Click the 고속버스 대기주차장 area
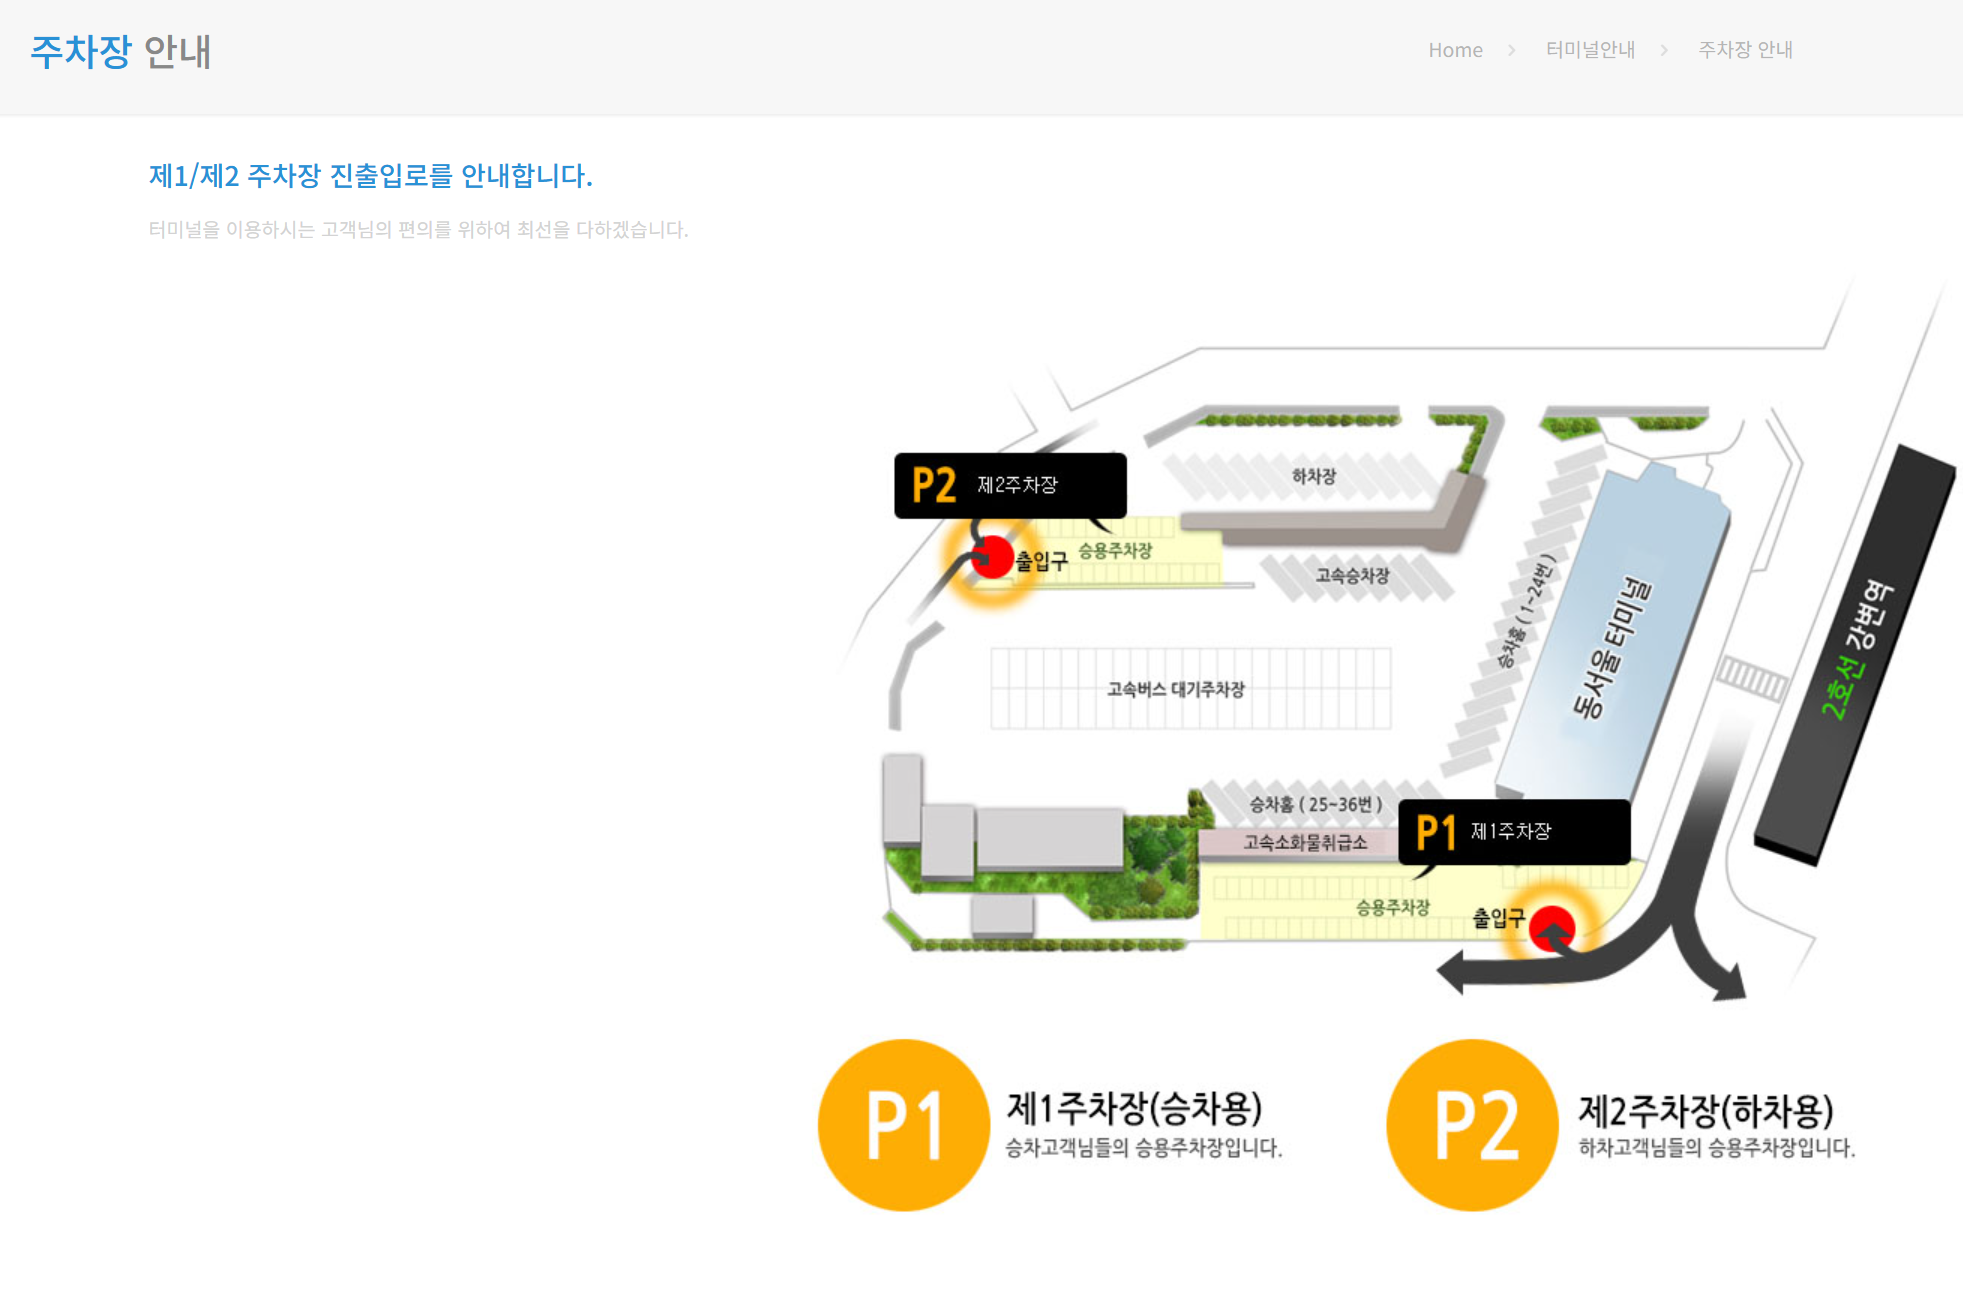 (1176, 689)
